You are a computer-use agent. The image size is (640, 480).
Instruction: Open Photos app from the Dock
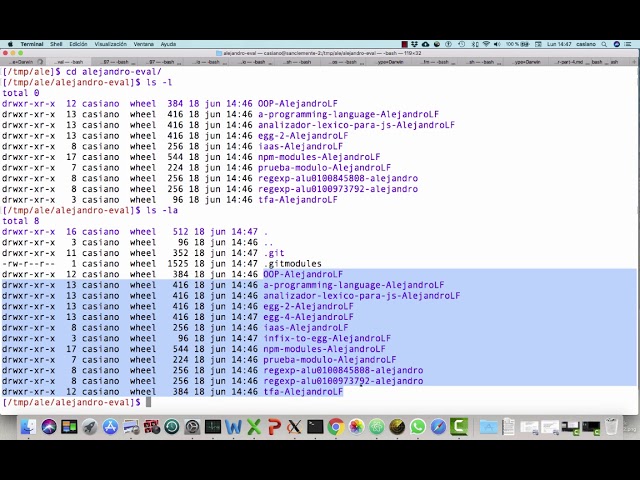[x=356, y=427]
